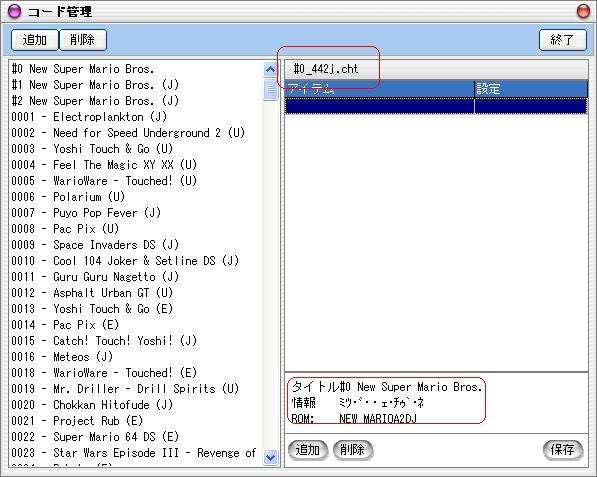
Task: Click the アイテム column header
Action: click(379, 89)
